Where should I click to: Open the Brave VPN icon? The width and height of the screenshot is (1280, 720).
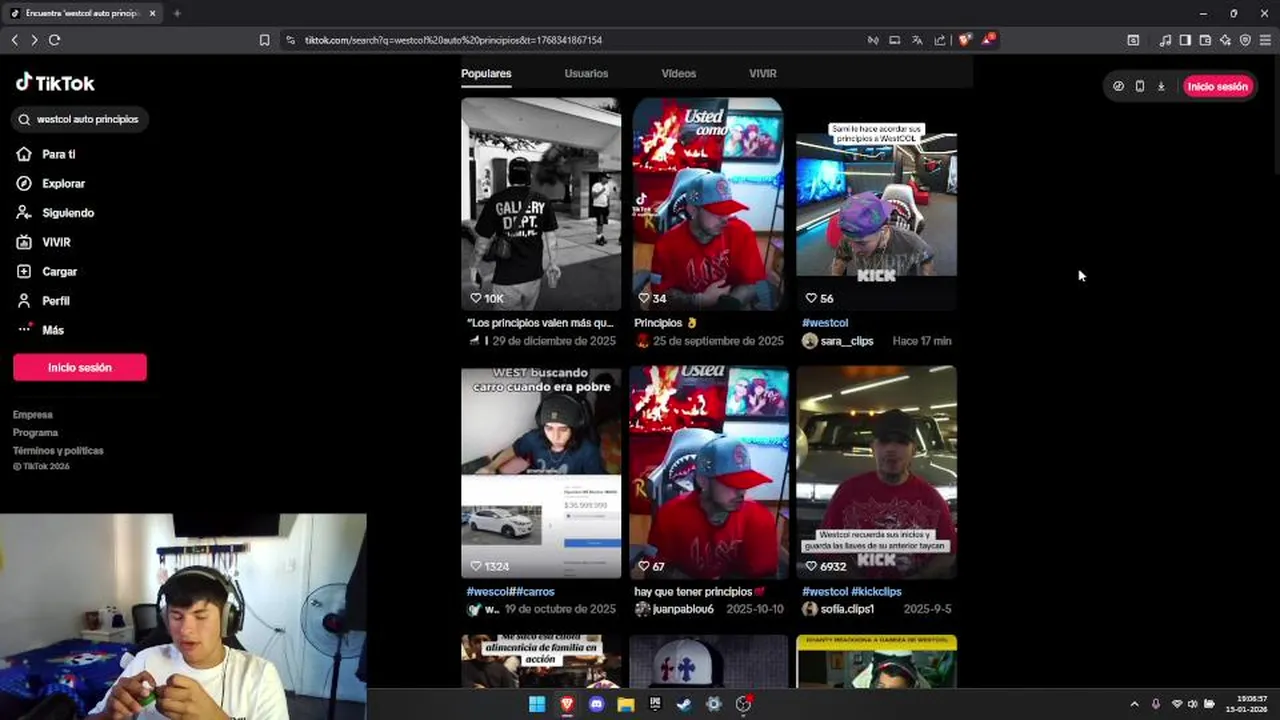click(x=1245, y=40)
